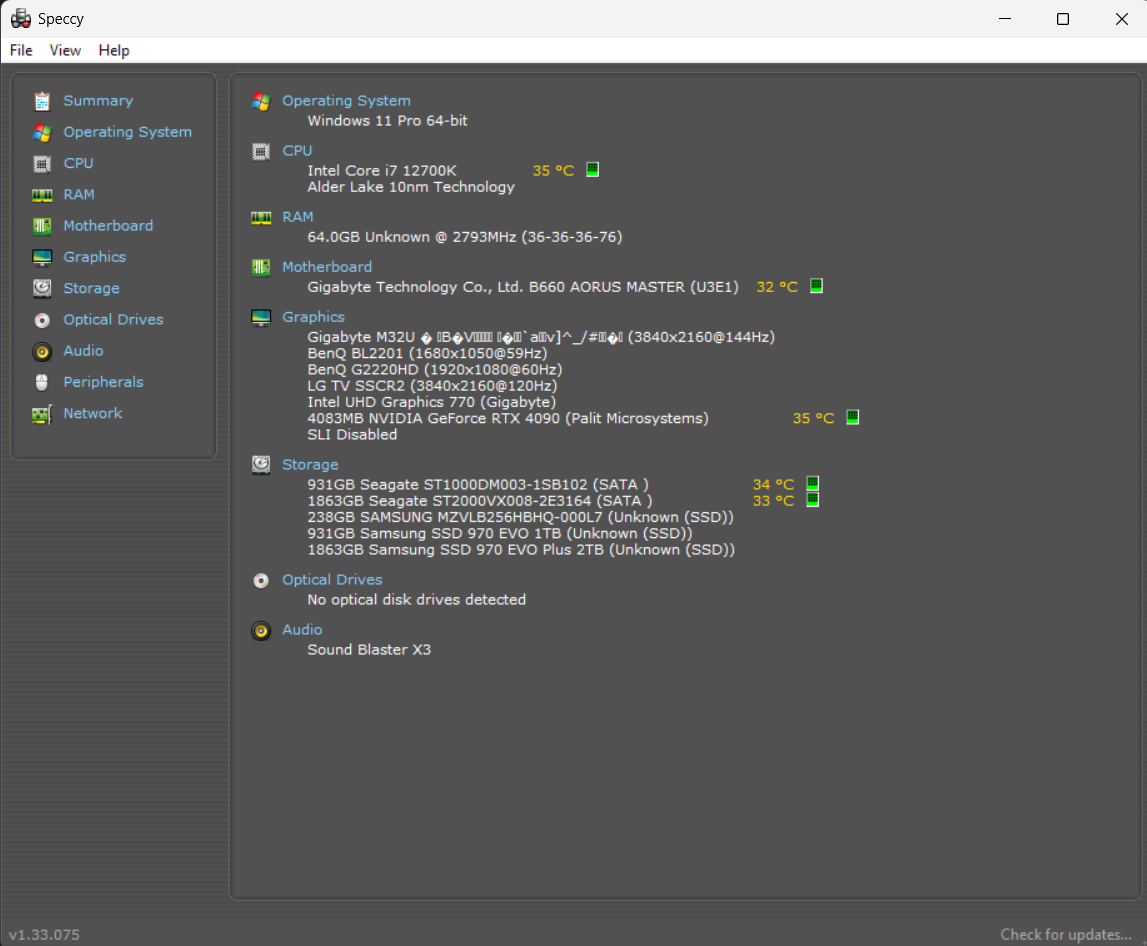1147x946 pixels.
Task: Click the NVIDIA GeForce RTX 4090 line
Action: pos(508,418)
